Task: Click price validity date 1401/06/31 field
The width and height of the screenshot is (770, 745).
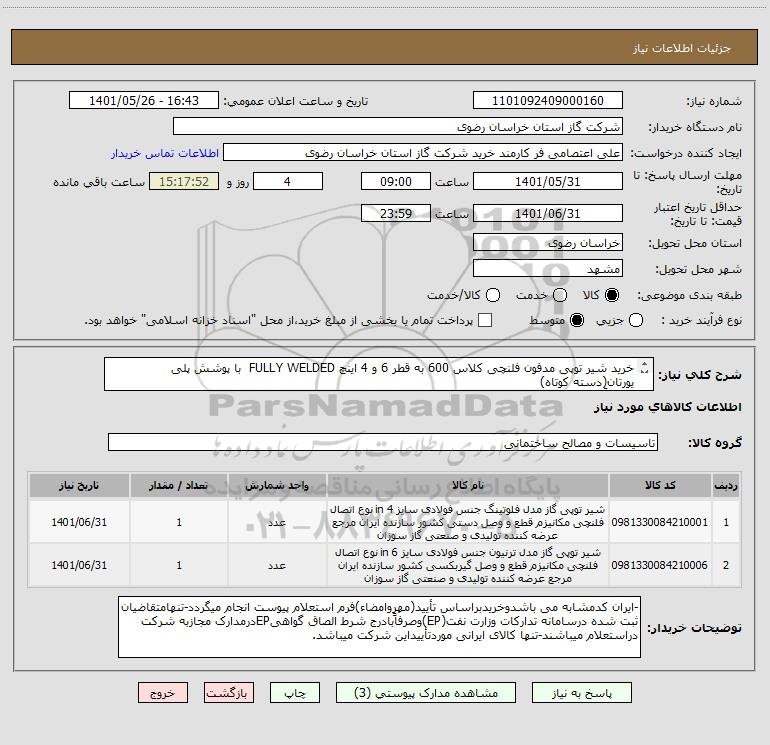Action: 548,213
